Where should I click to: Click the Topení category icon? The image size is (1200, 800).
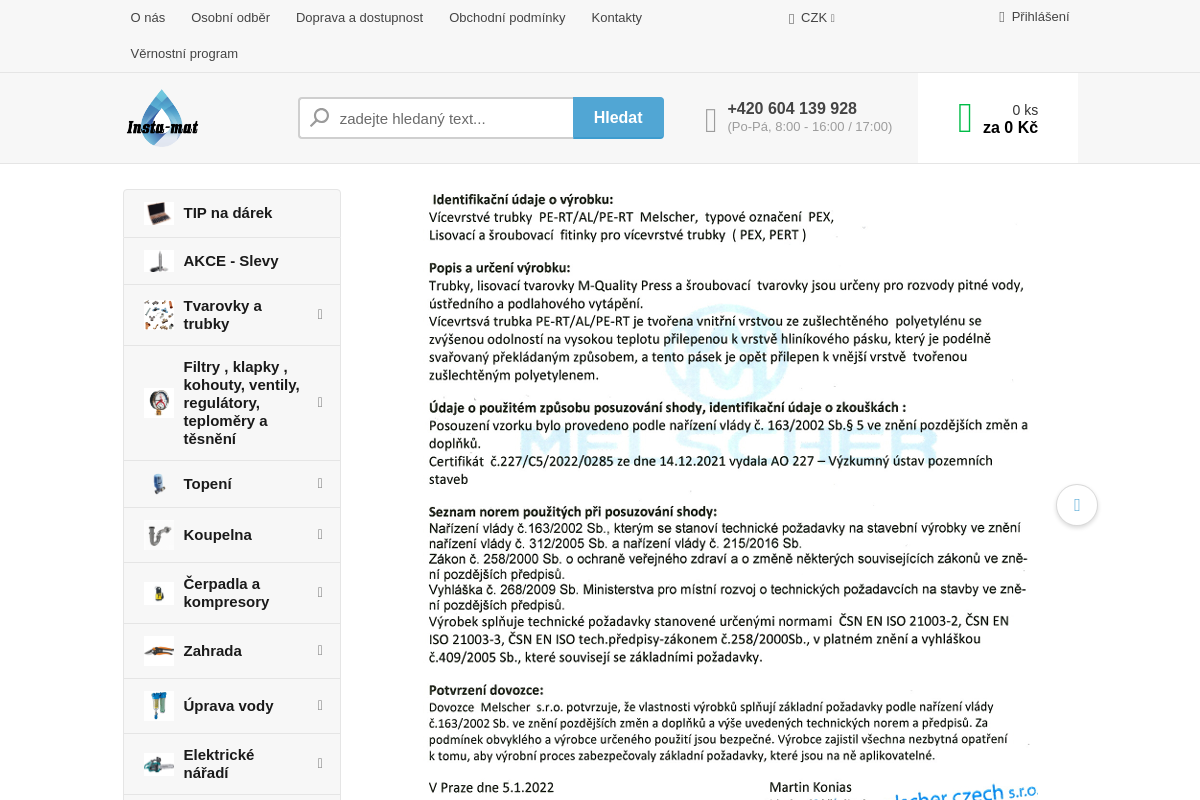click(158, 484)
